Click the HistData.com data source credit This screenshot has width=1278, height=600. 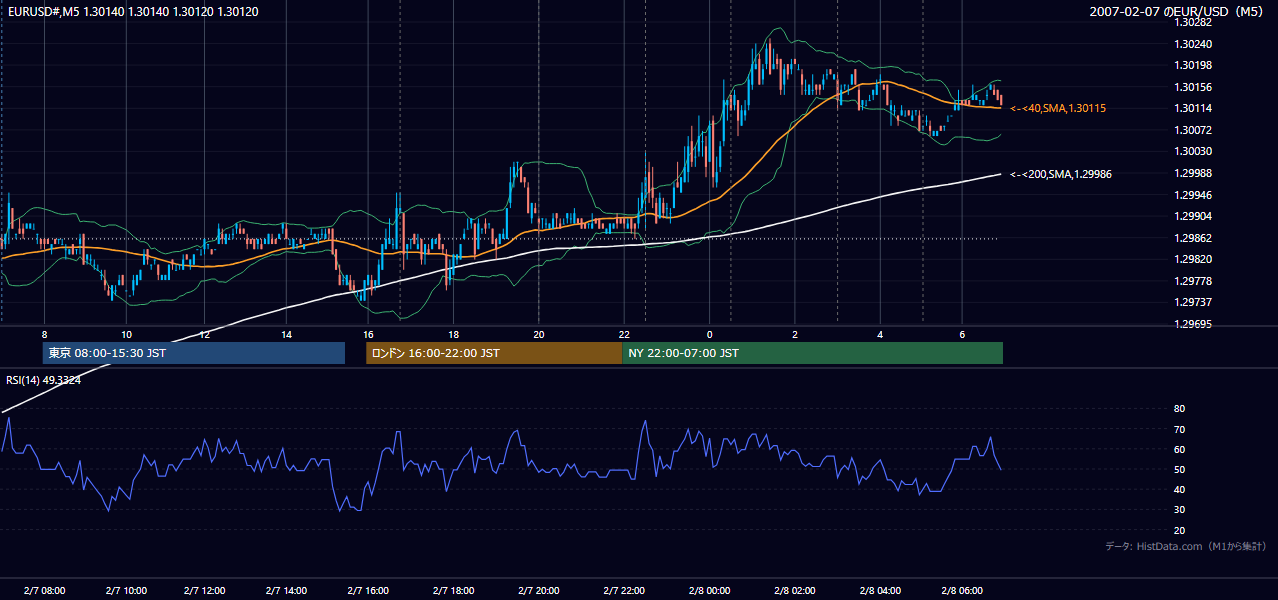[1186, 546]
